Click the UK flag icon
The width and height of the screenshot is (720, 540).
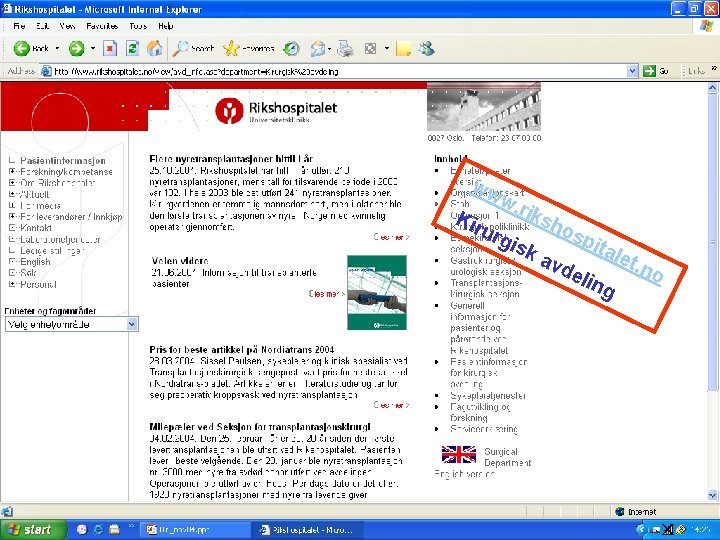pos(458,455)
